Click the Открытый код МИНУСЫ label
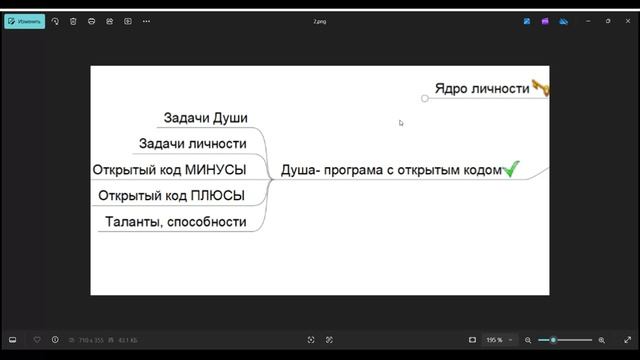The height and width of the screenshot is (360, 640). tap(169, 170)
